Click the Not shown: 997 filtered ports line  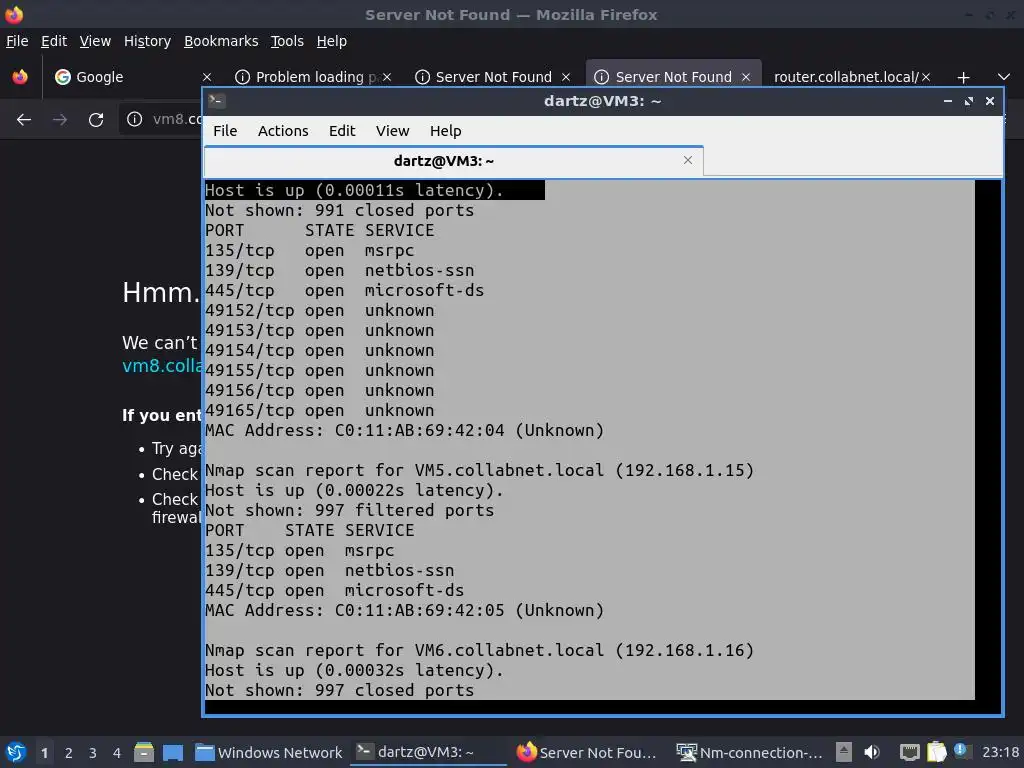coord(349,510)
